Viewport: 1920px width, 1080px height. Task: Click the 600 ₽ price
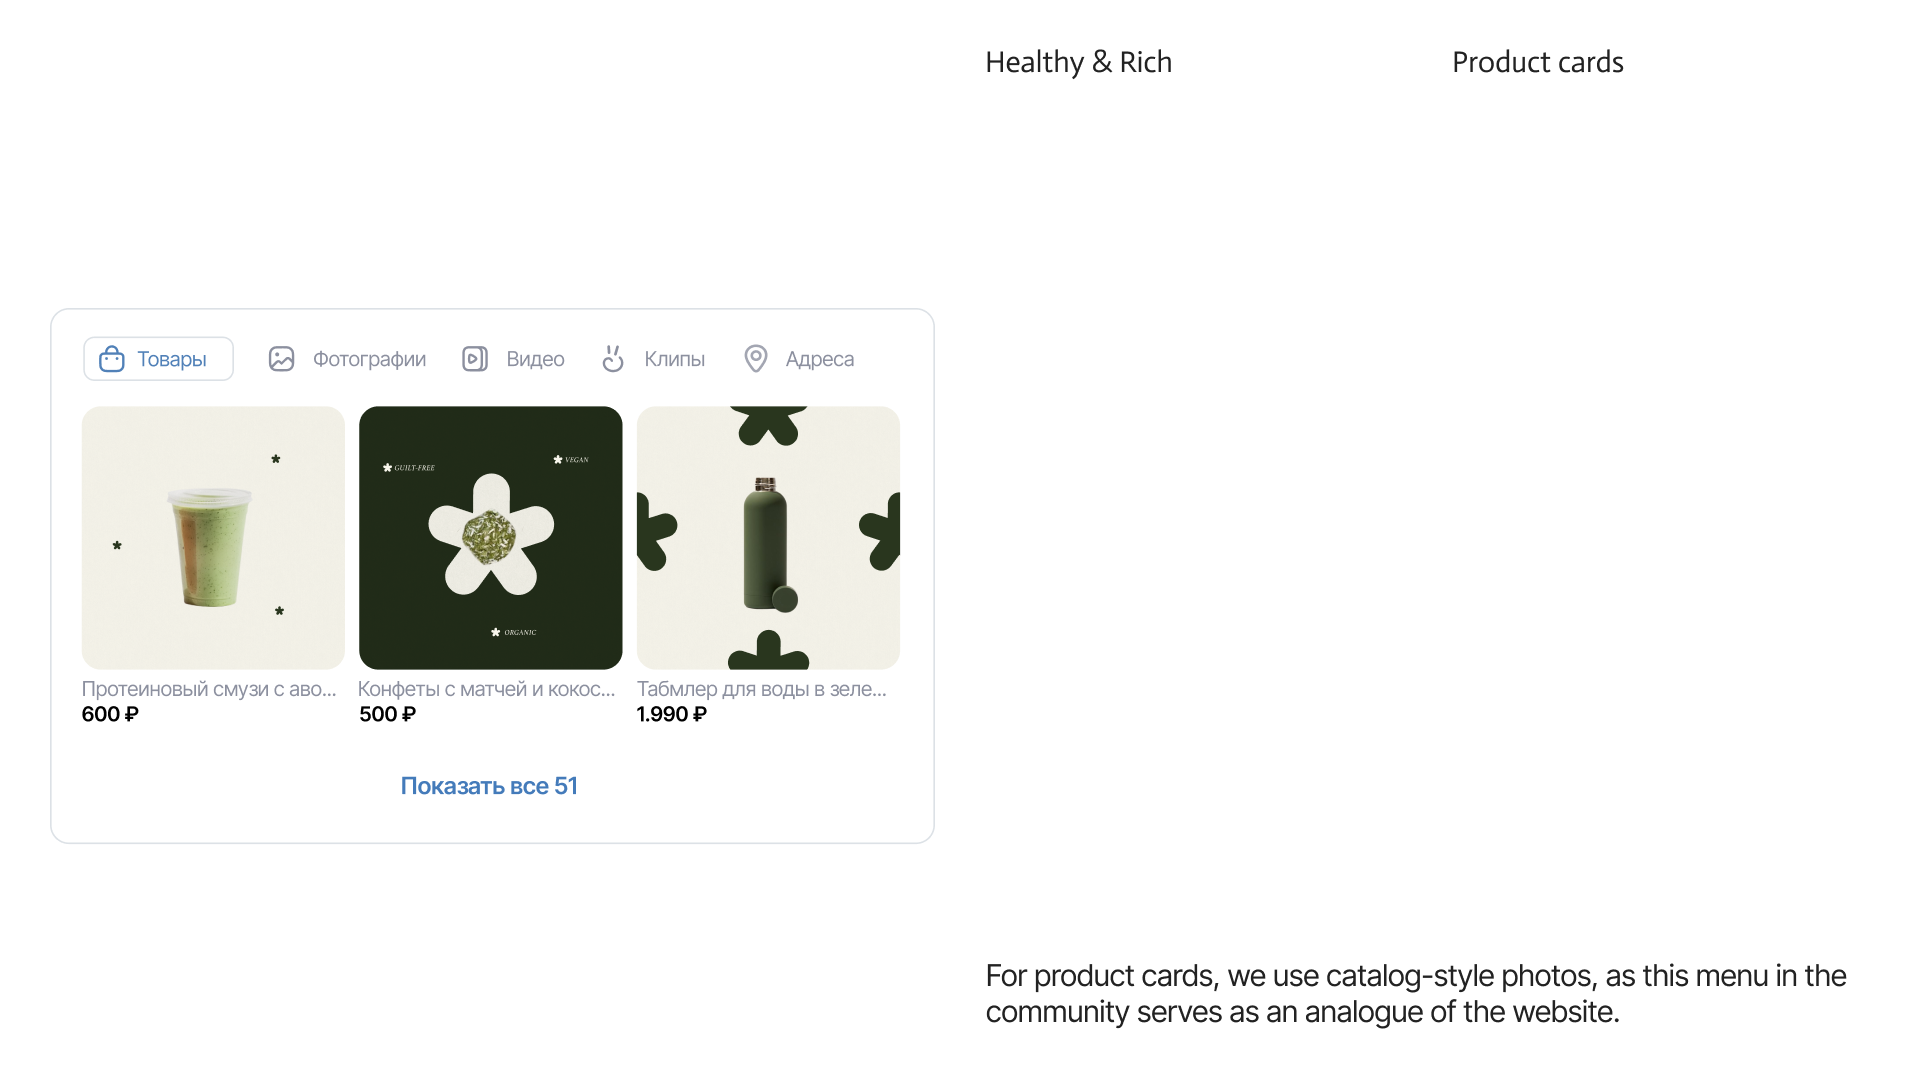pos(110,714)
